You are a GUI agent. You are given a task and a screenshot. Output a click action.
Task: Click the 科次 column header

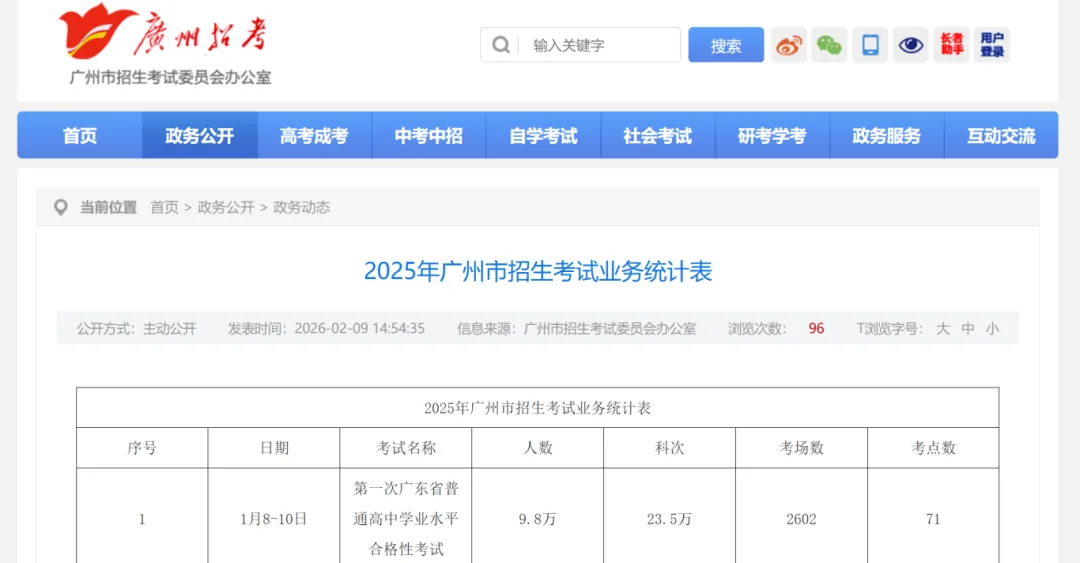669,448
